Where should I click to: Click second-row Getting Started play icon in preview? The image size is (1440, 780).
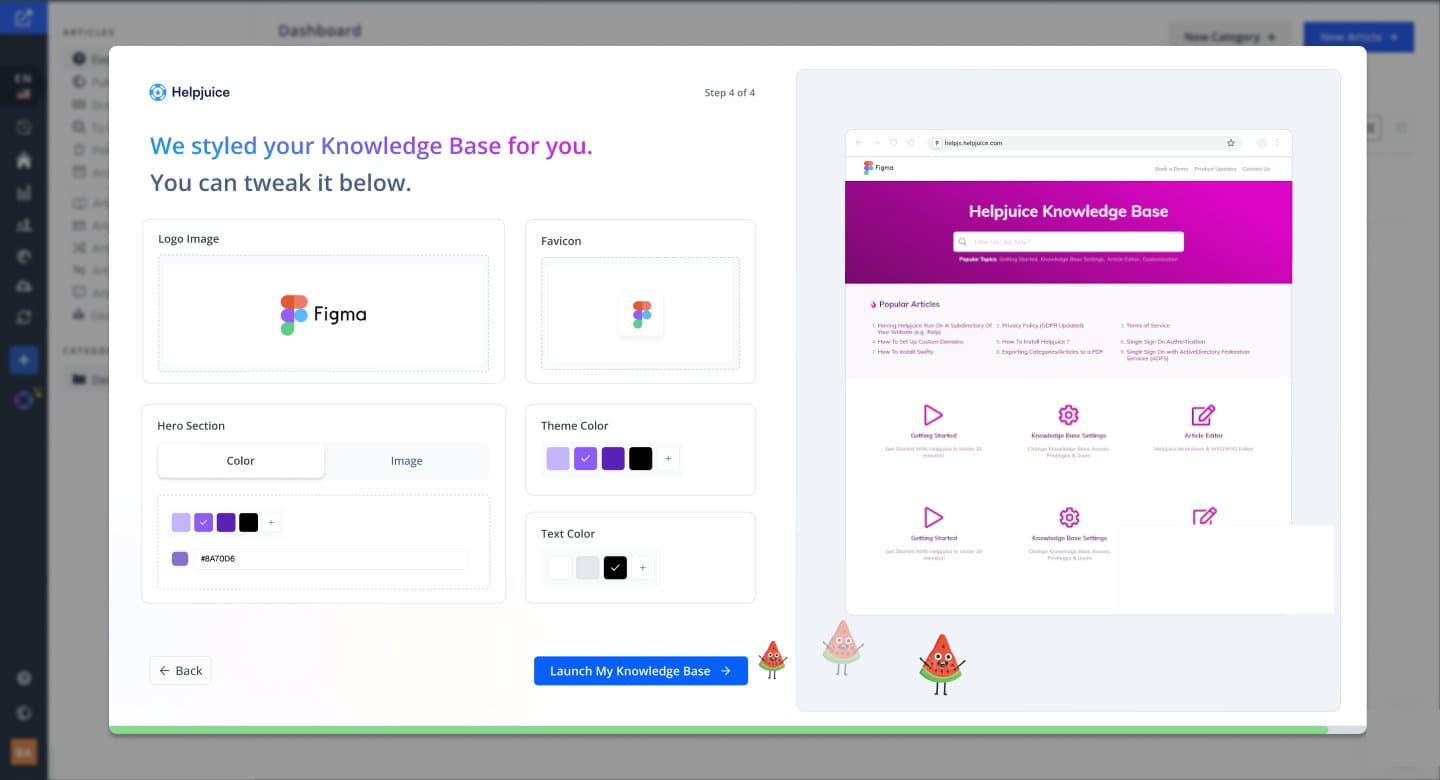pyautogui.click(x=933, y=517)
